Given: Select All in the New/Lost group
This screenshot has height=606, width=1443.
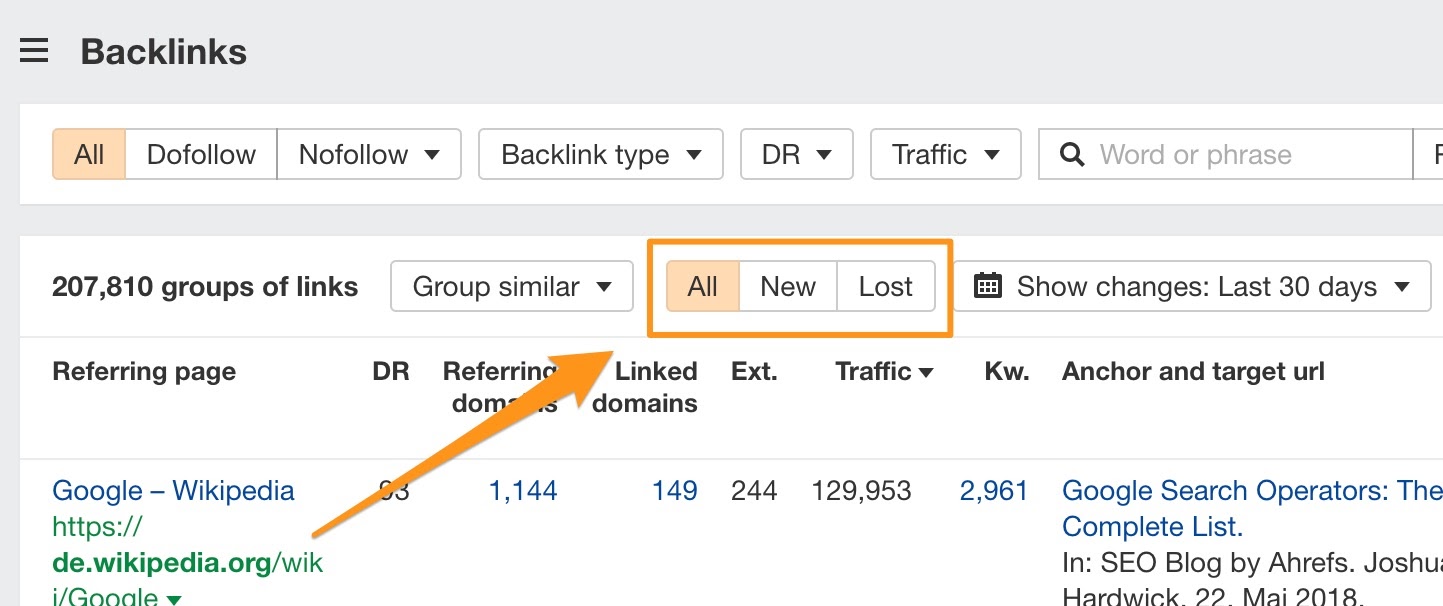Looking at the screenshot, I should click(x=703, y=287).
